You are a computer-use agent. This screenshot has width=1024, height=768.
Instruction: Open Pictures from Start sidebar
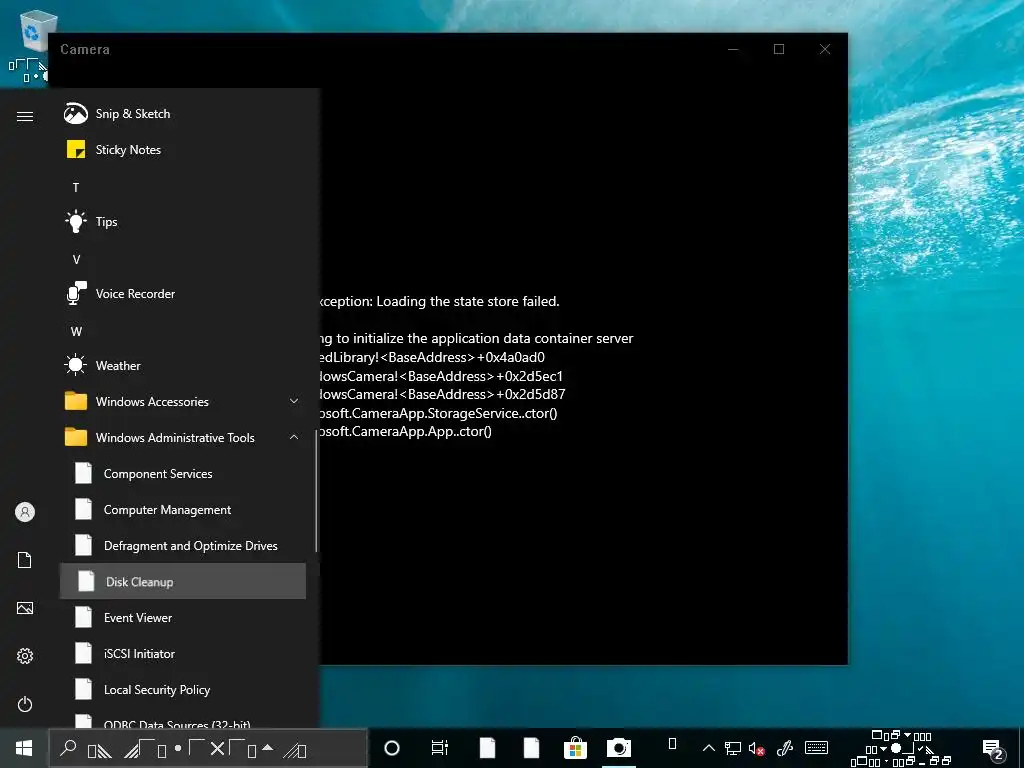click(x=25, y=608)
